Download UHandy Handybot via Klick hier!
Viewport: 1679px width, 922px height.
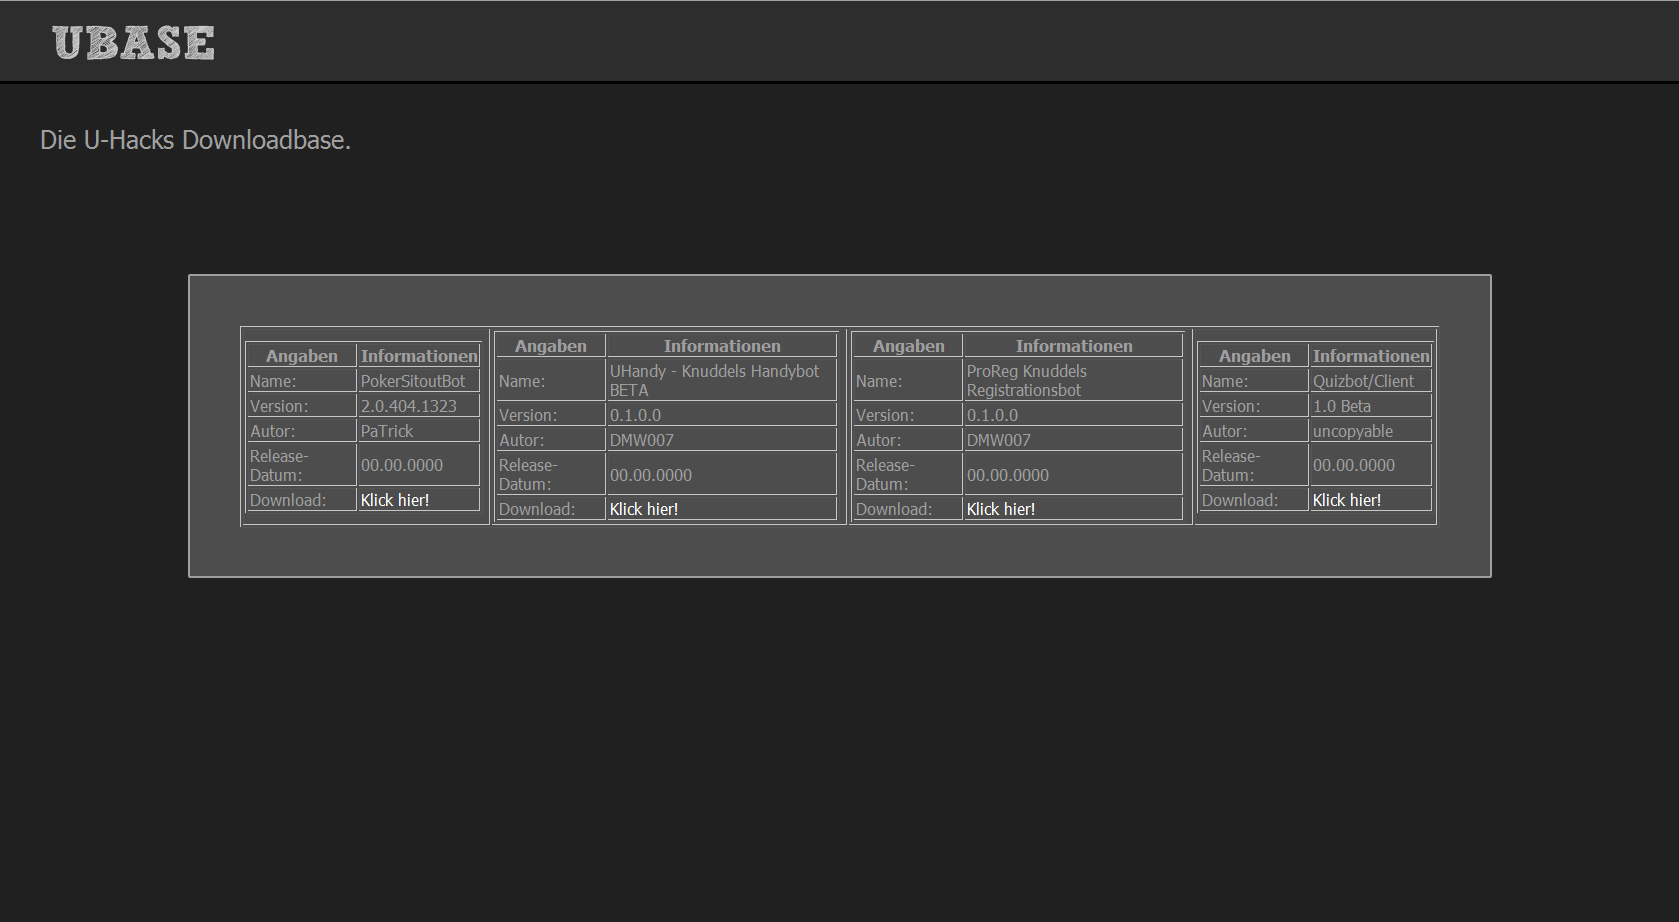[643, 509]
